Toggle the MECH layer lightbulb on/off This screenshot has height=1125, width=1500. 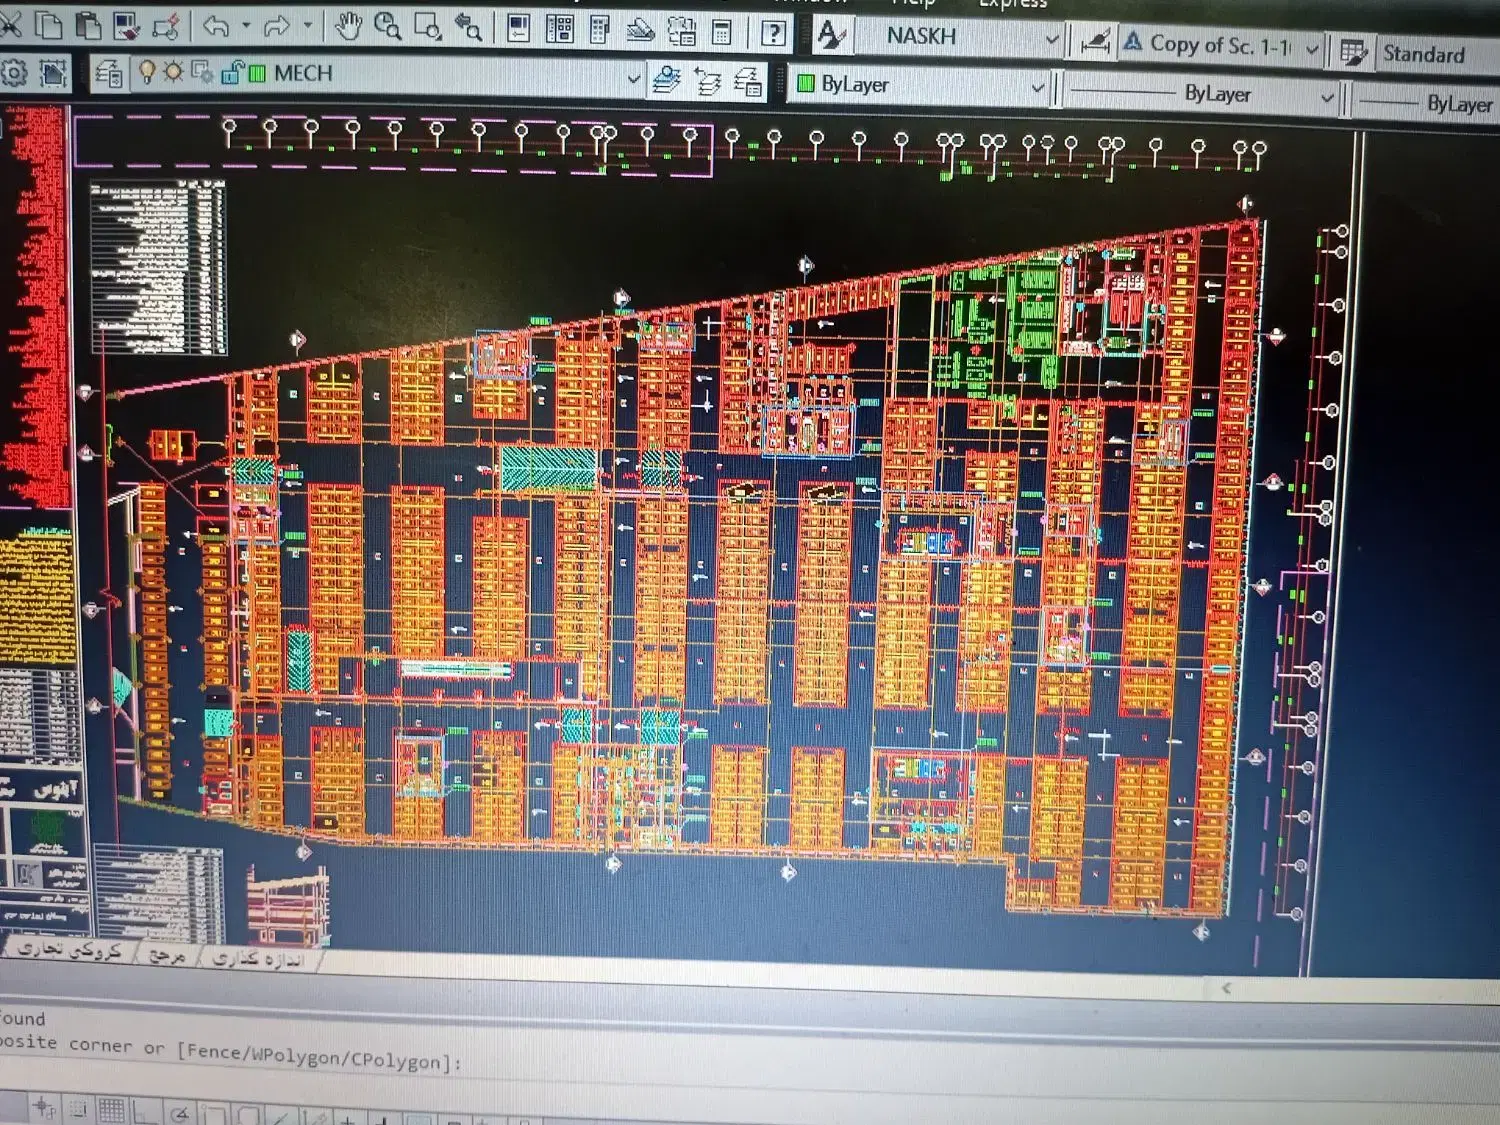(x=148, y=72)
